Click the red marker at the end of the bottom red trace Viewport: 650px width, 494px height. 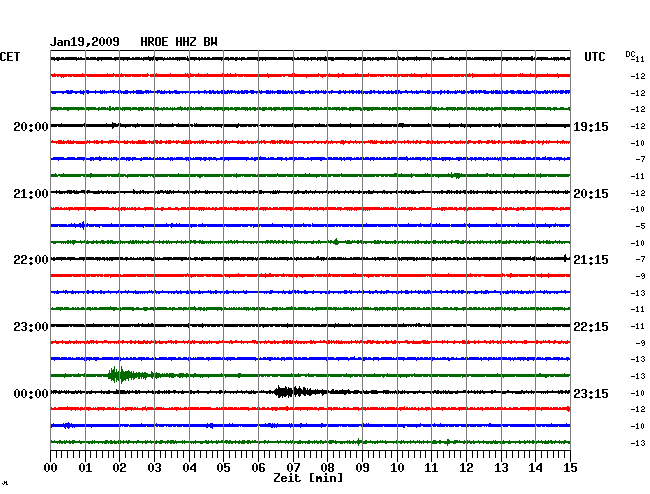coord(568,409)
